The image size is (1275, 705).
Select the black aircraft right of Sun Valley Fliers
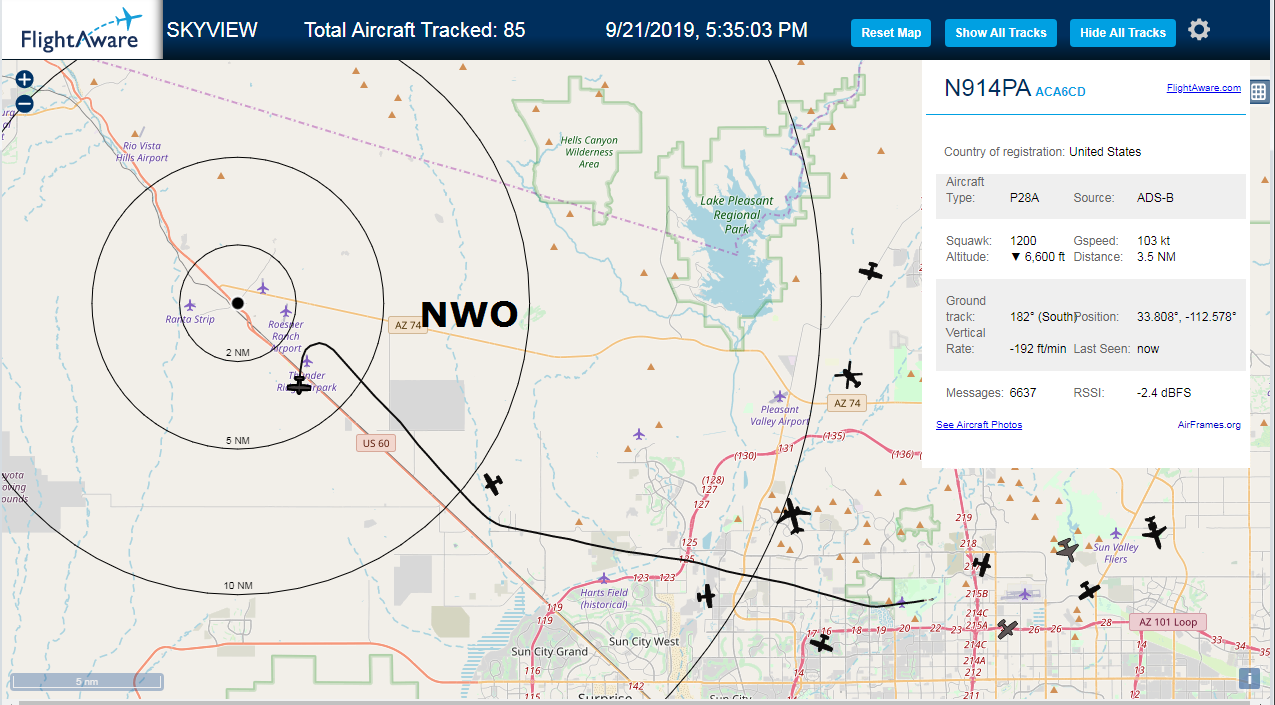[x=1154, y=531]
